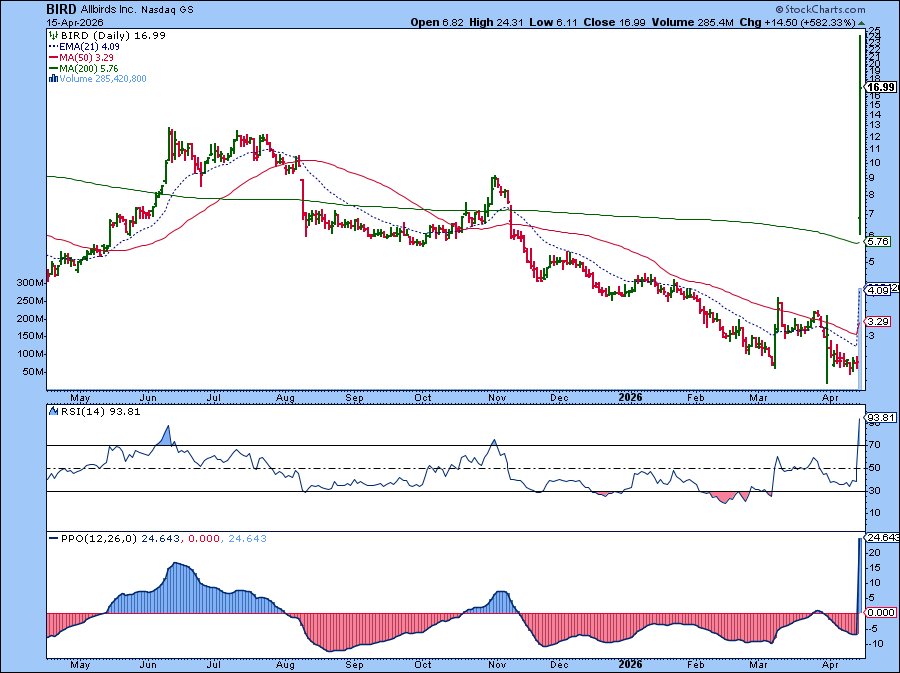This screenshot has width=900, height=673.
Task: Click the Volume histogram icon in the legend
Action: point(53,77)
